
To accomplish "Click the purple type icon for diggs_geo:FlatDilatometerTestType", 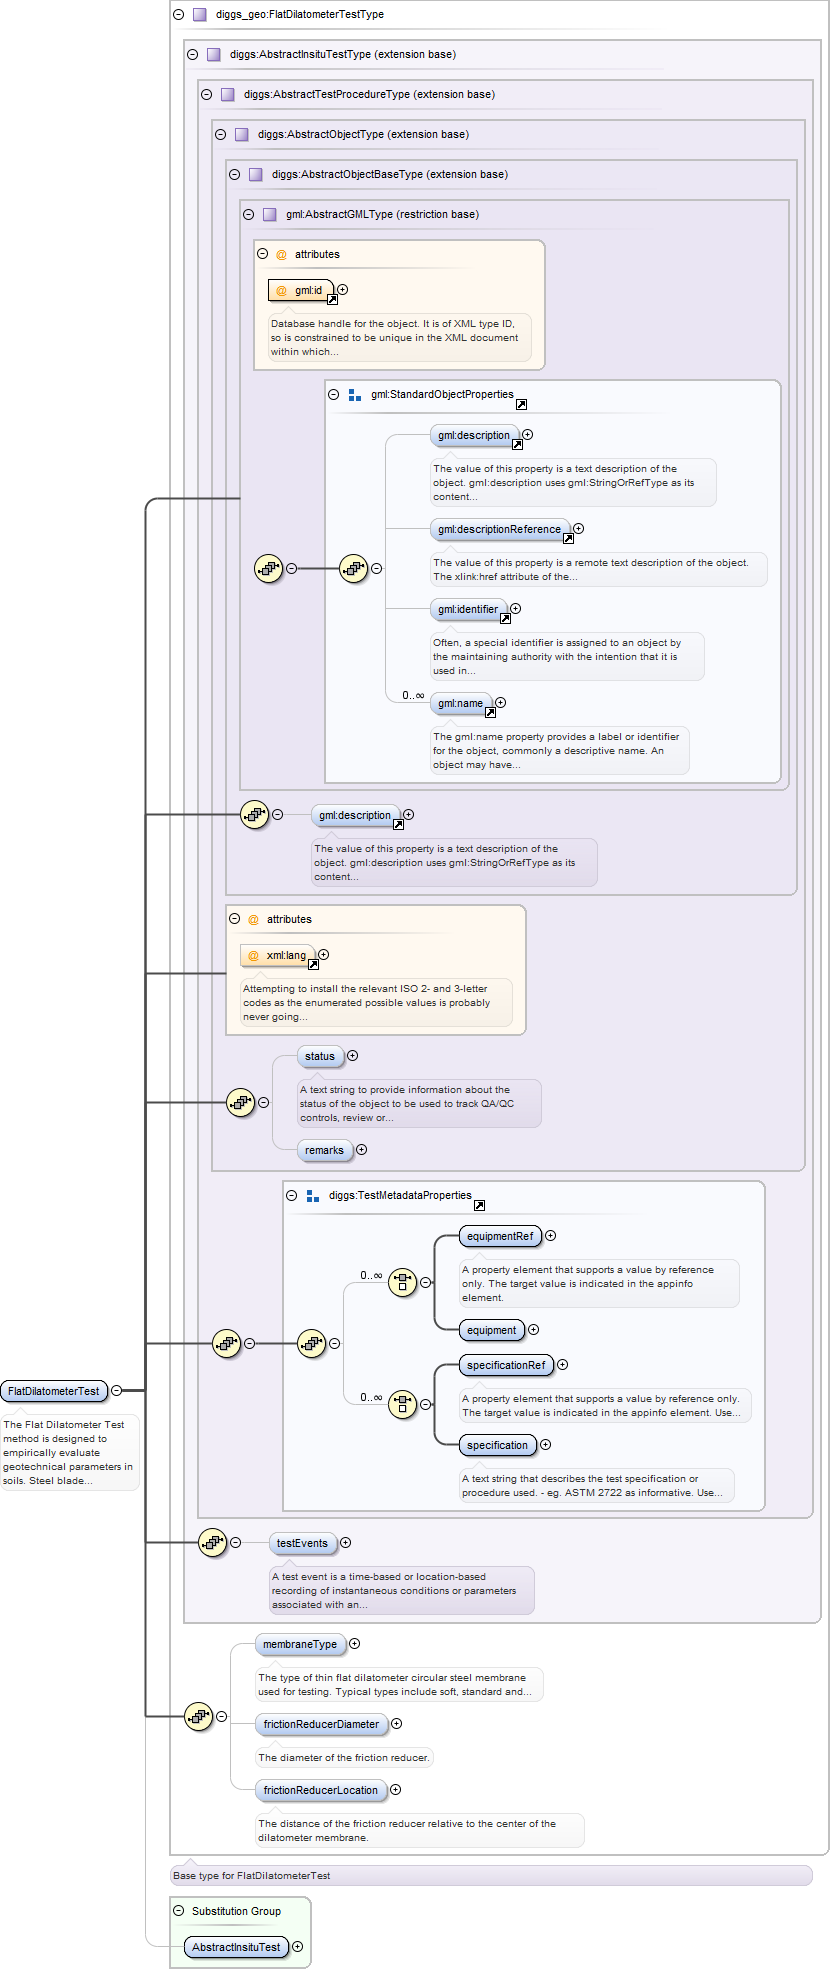I will [199, 15].
